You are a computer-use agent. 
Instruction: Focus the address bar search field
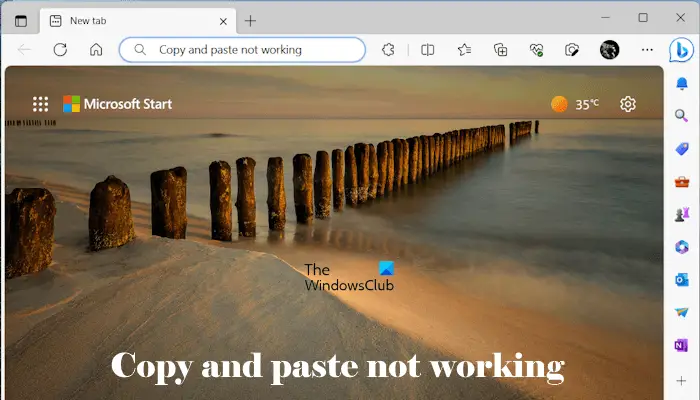[242, 50]
